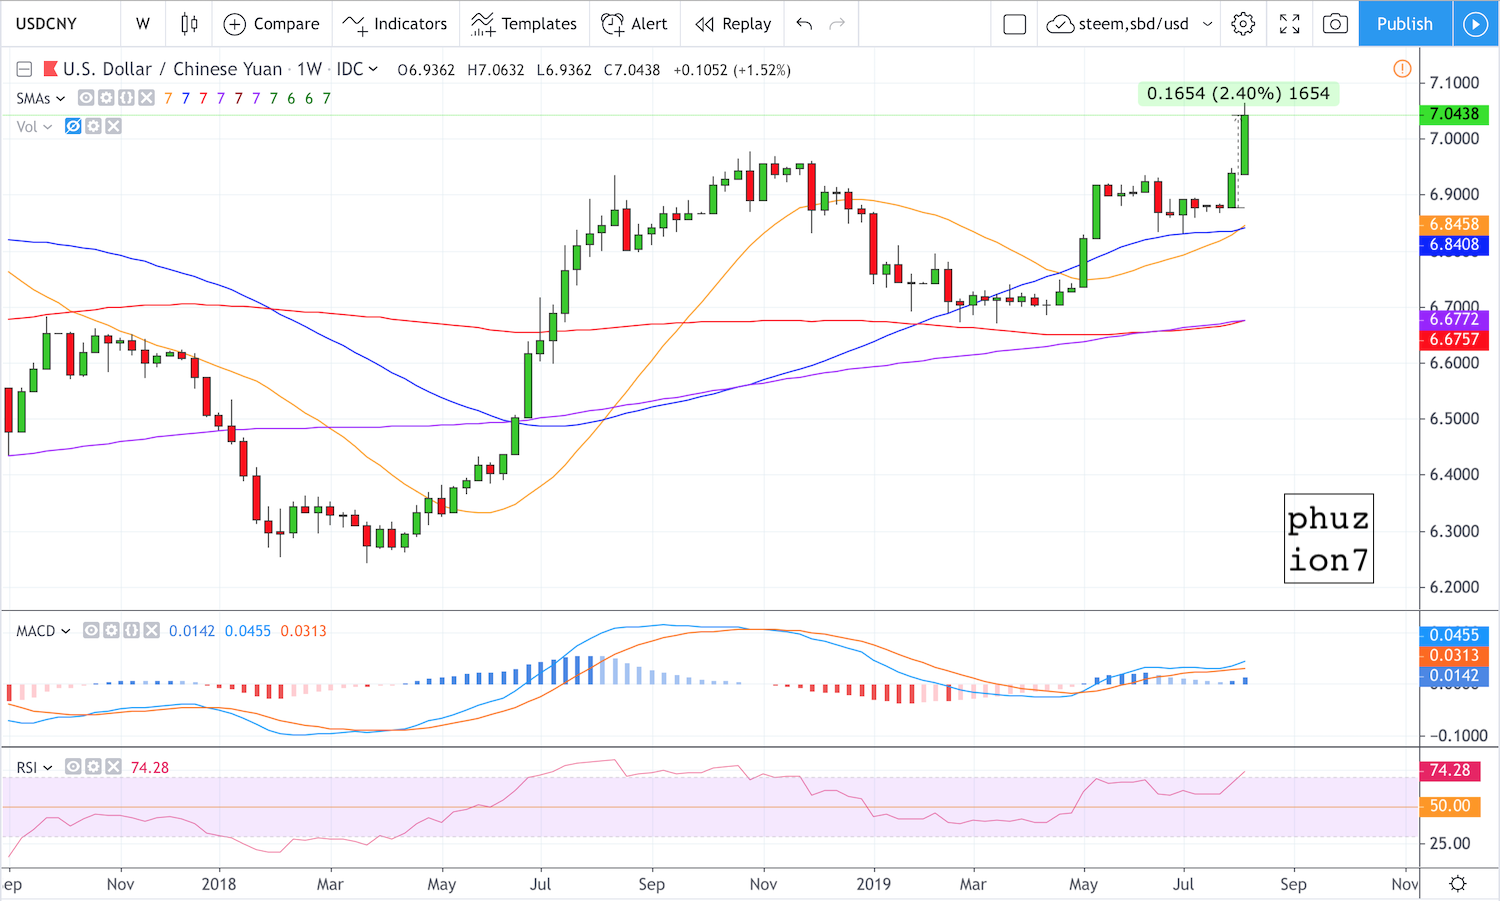Click the Publish button
Image resolution: width=1500 pixels, height=901 pixels.
[x=1405, y=24]
